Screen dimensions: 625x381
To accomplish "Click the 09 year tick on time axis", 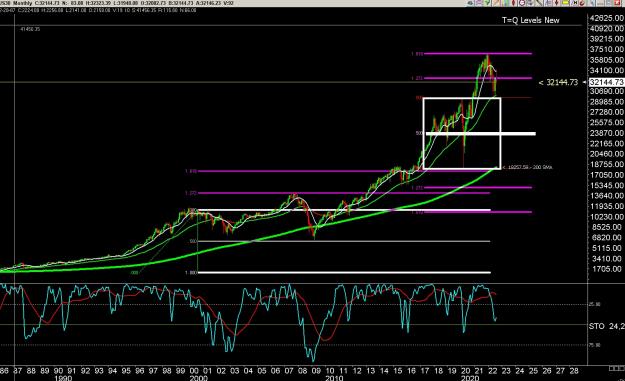I will 316,371.
